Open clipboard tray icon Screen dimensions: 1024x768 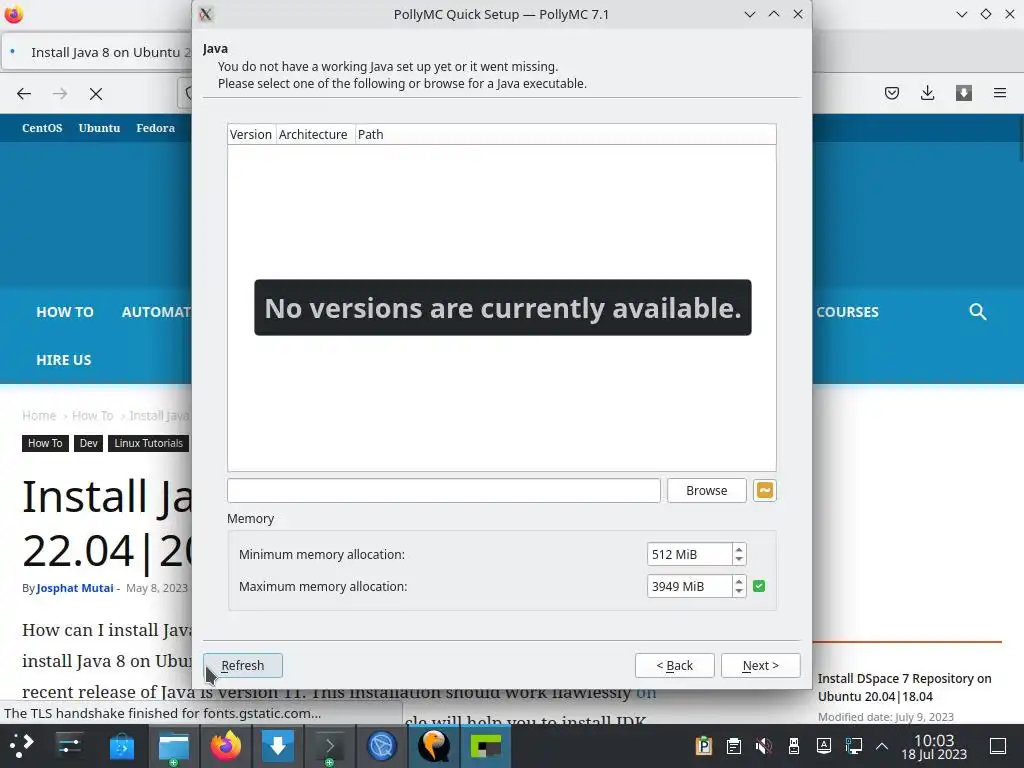pos(733,746)
